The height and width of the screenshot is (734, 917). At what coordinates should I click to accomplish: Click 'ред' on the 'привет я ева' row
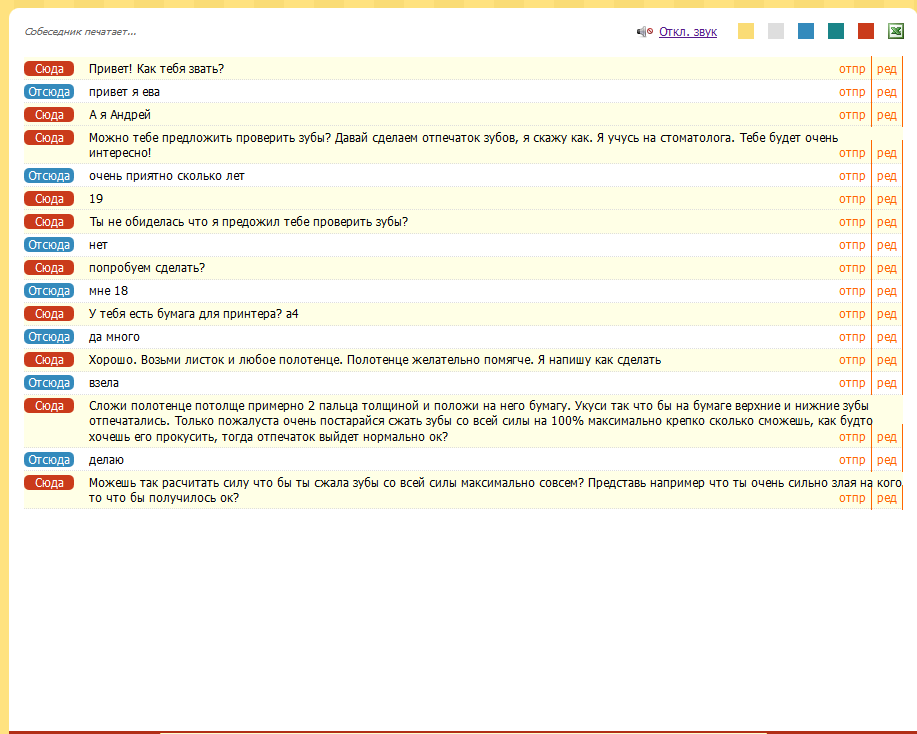[887, 92]
